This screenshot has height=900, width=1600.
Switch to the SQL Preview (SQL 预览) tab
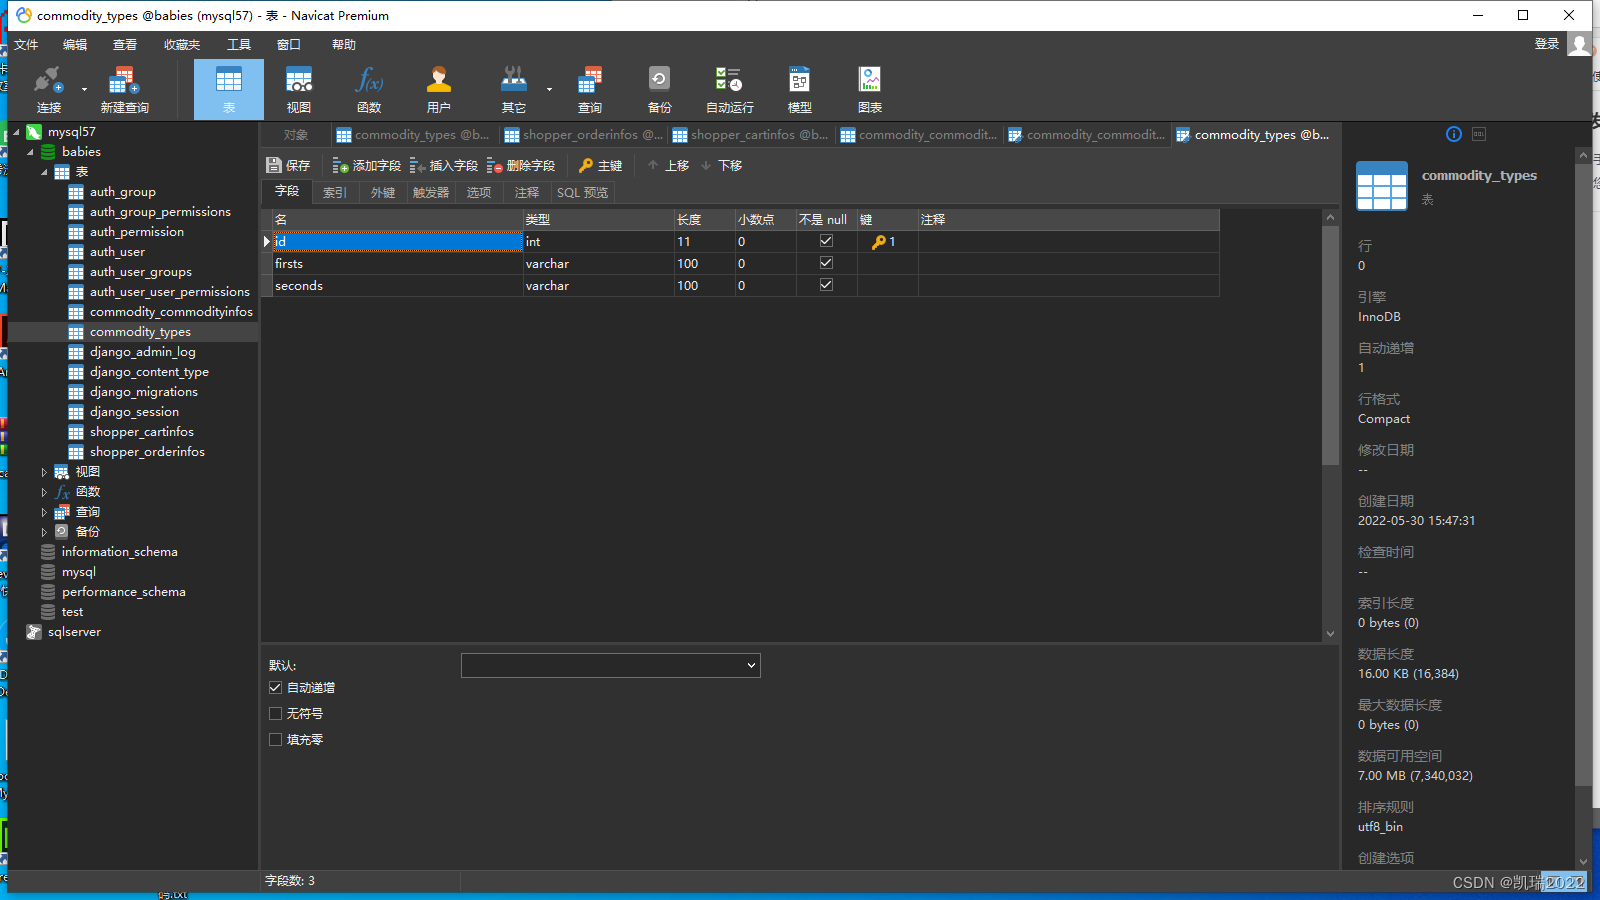tap(582, 192)
